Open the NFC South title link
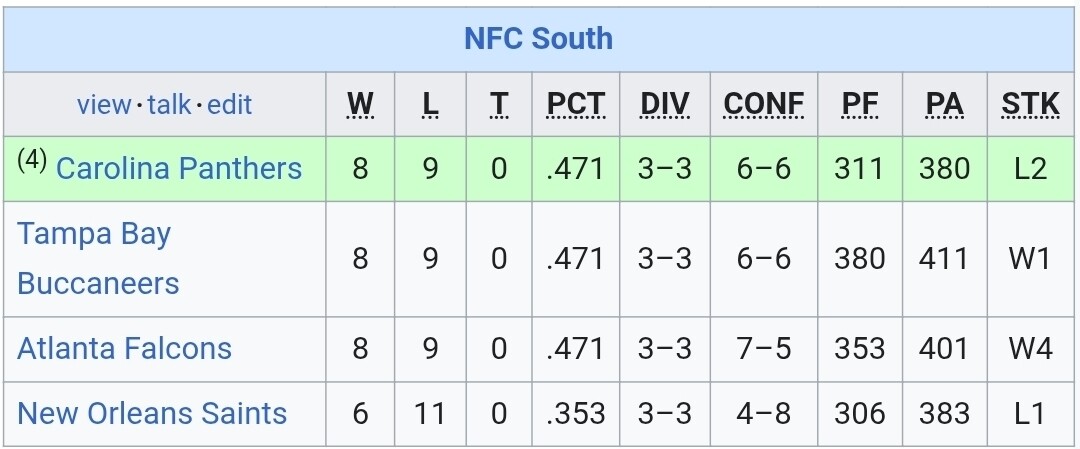This screenshot has width=1080, height=449. (538, 39)
